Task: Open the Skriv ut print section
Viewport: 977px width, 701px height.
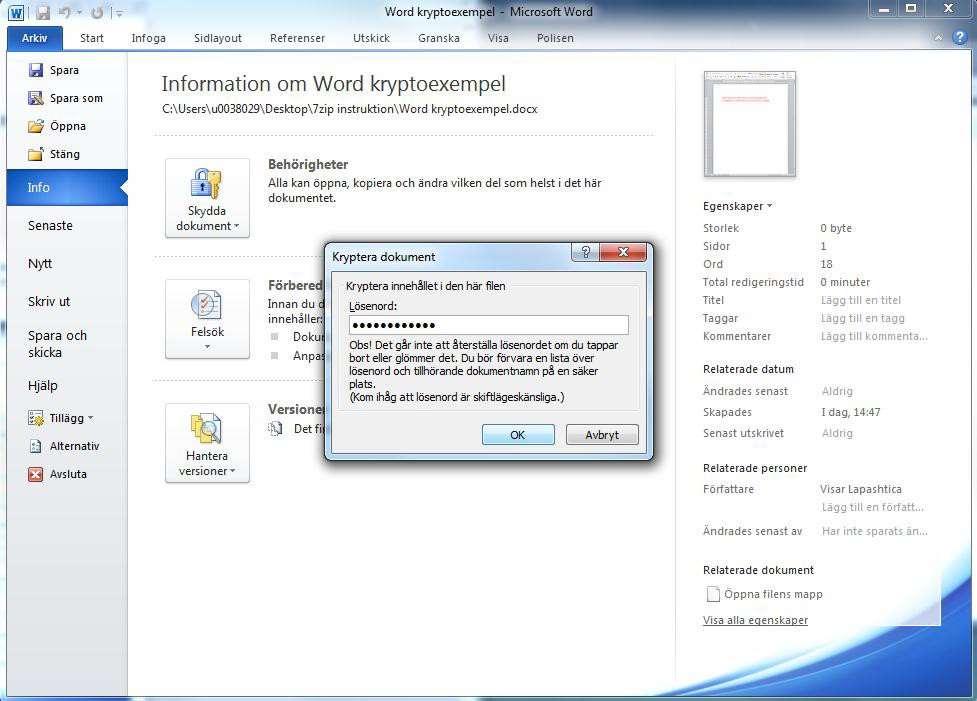Action: click(x=49, y=302)
